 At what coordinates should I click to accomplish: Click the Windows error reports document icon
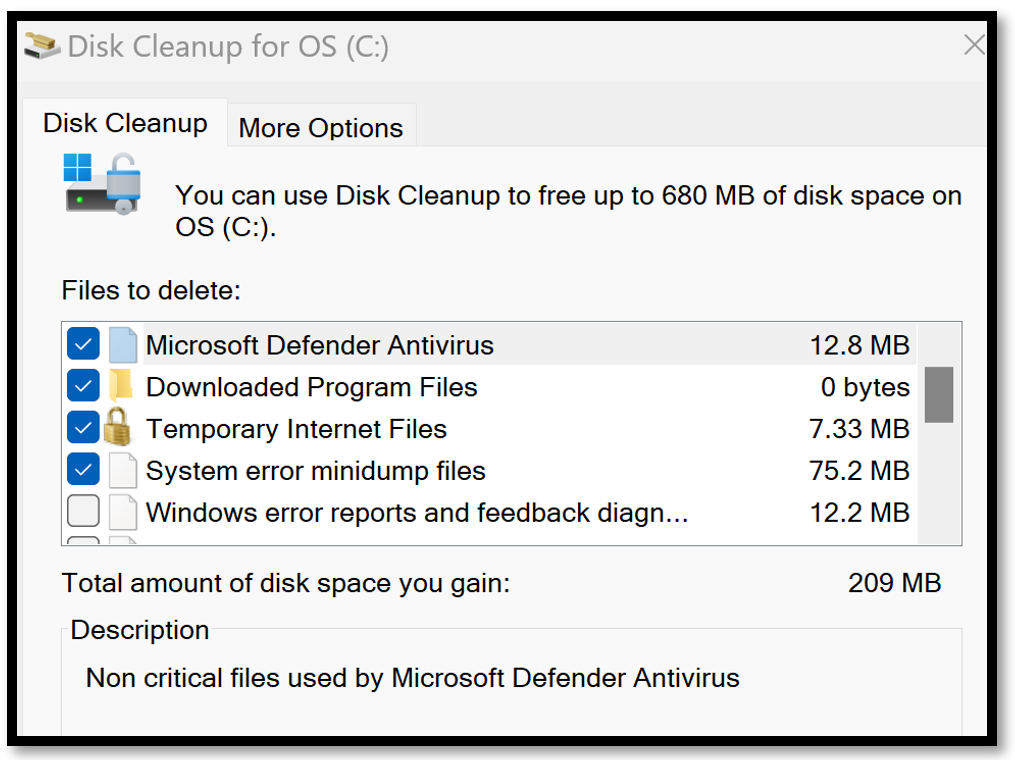pos(122,511)
